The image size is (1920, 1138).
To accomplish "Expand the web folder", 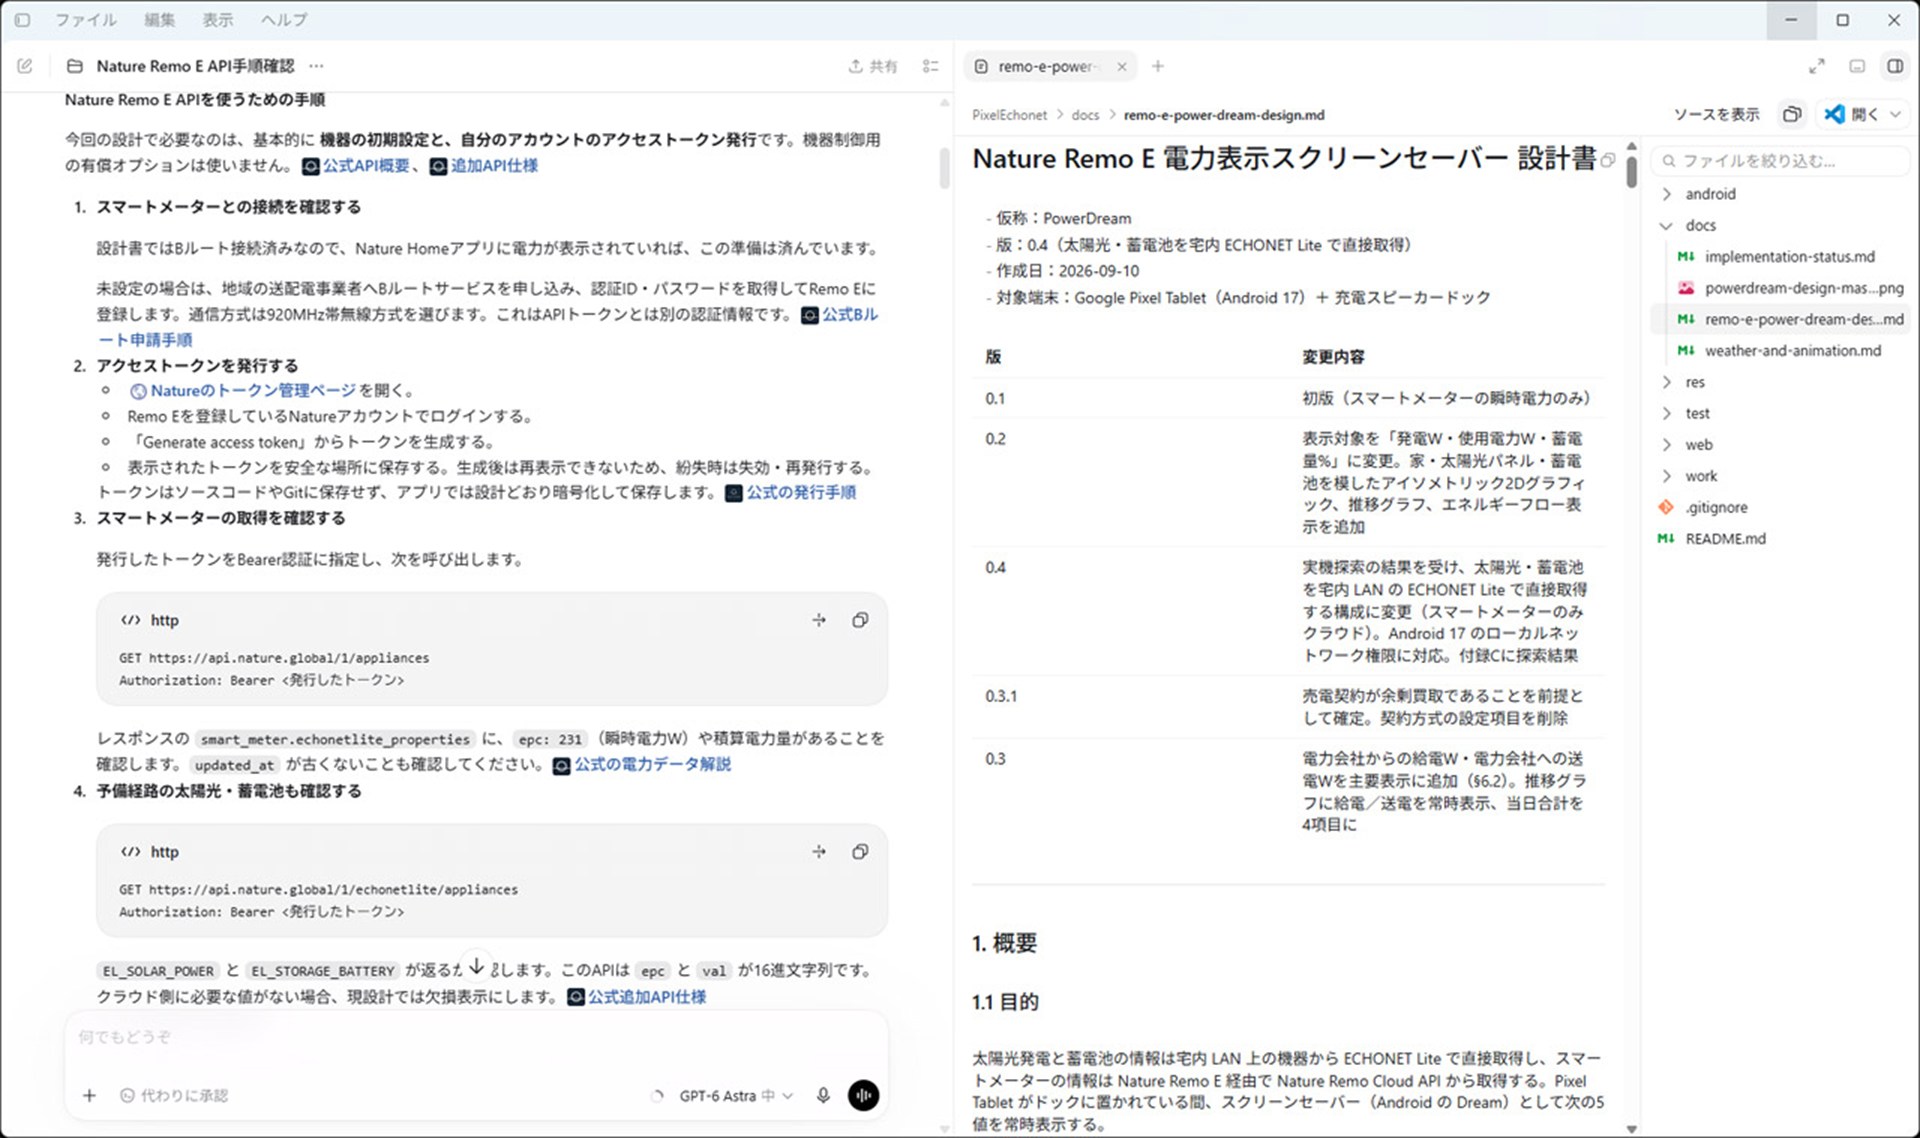I will 1780,445.
